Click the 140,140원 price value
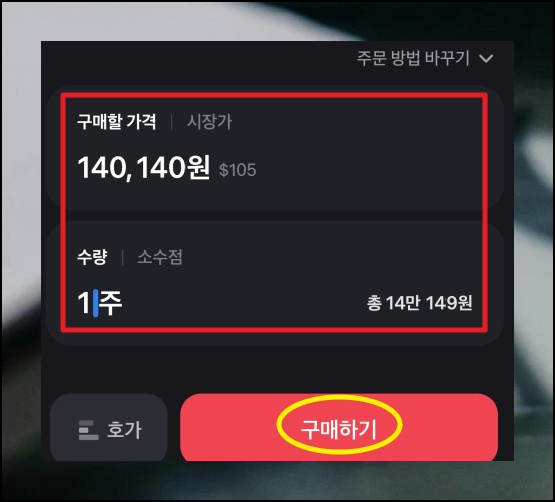The image size is (555, 502). pyautogui.click(x=144, y=167)
